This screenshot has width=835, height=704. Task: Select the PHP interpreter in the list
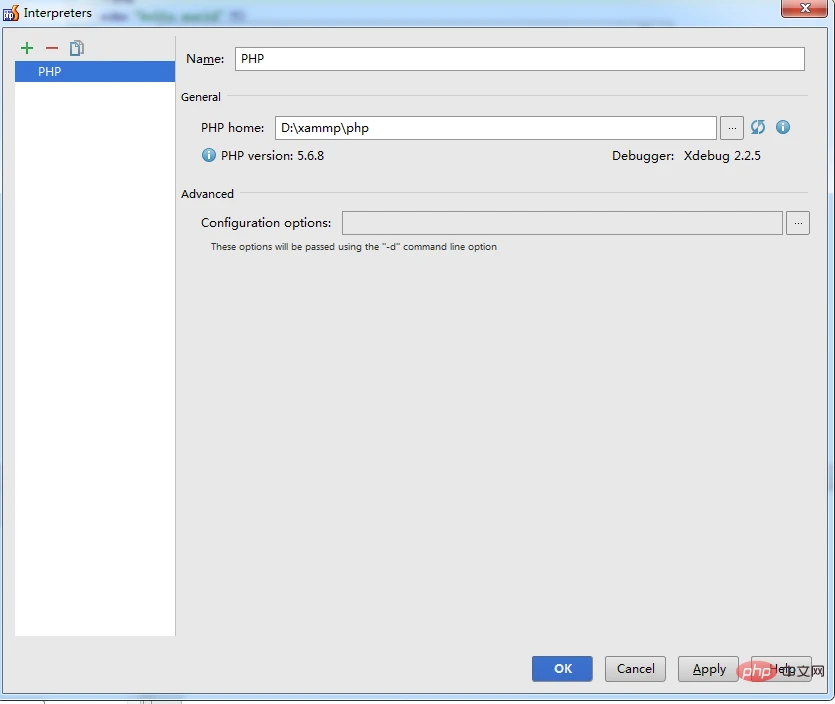[94, 72]
